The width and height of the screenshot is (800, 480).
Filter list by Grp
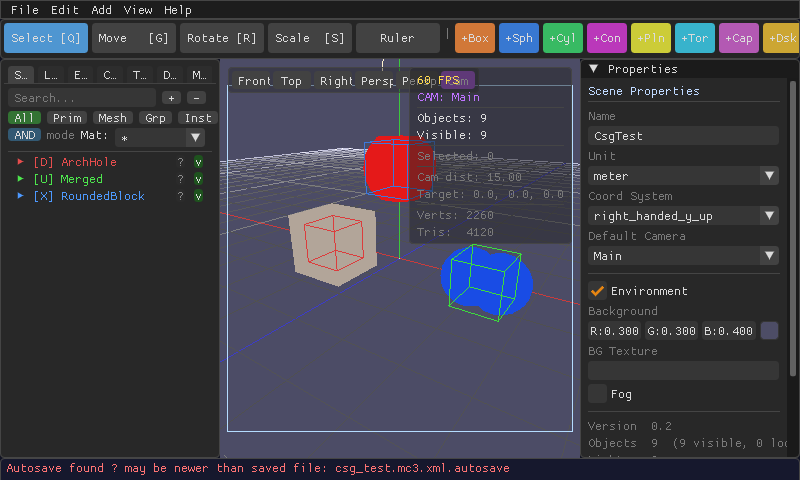pyautogui.click(x=155, y=118)
